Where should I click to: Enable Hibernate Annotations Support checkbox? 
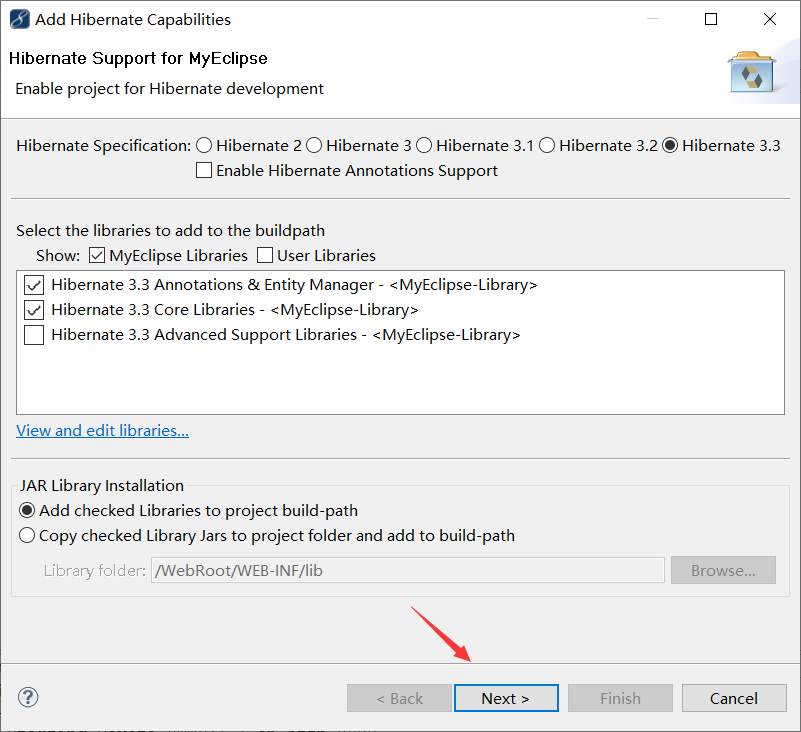pyautogui.click(x=204, y=170)
